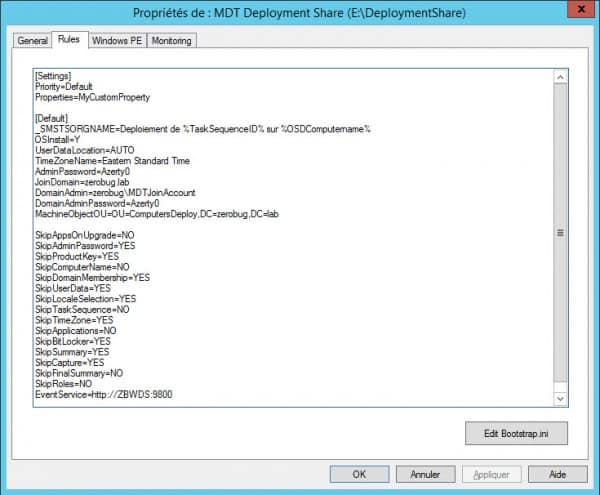Click the [Settings] line in rules
Viewport: 600px width, 495px height.
(x=53, y=76)
